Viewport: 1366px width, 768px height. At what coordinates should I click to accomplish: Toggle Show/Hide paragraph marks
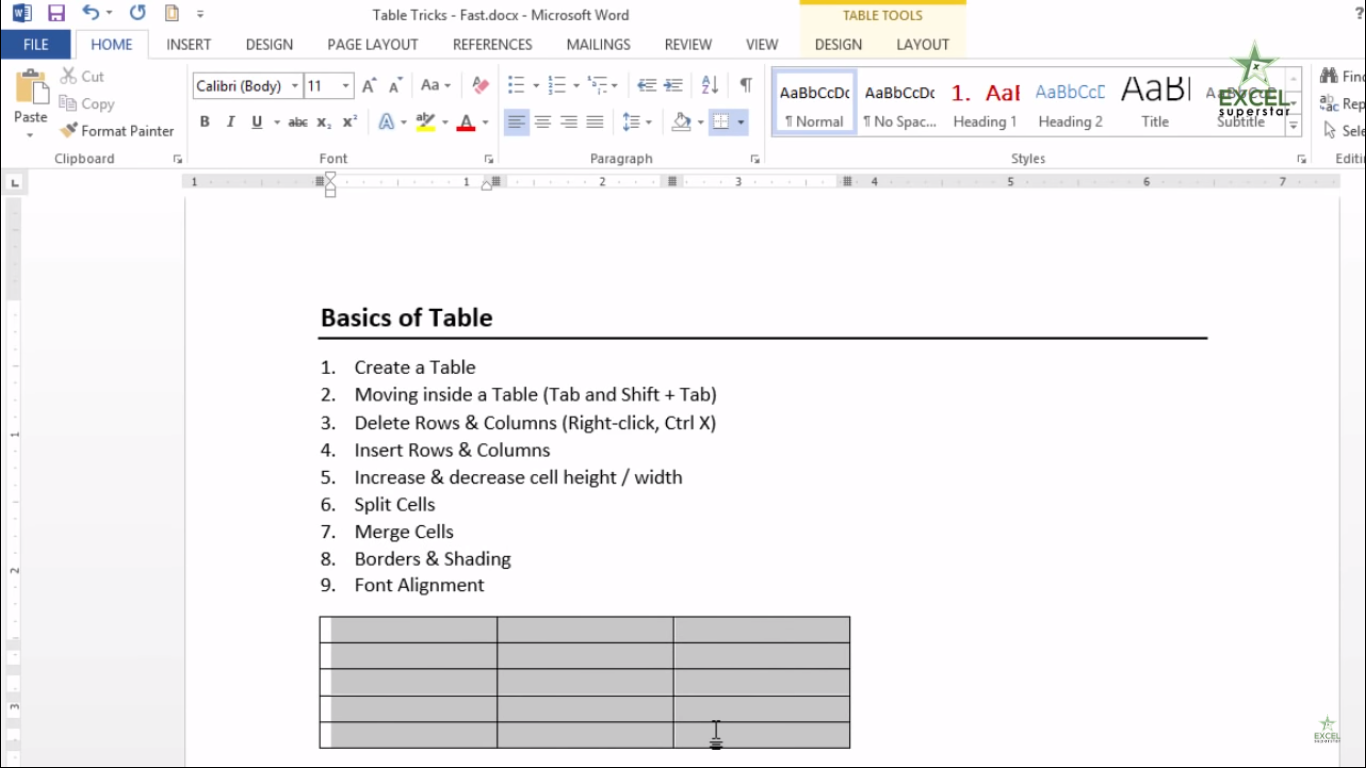pyautogui.click(x=746, y=85)
